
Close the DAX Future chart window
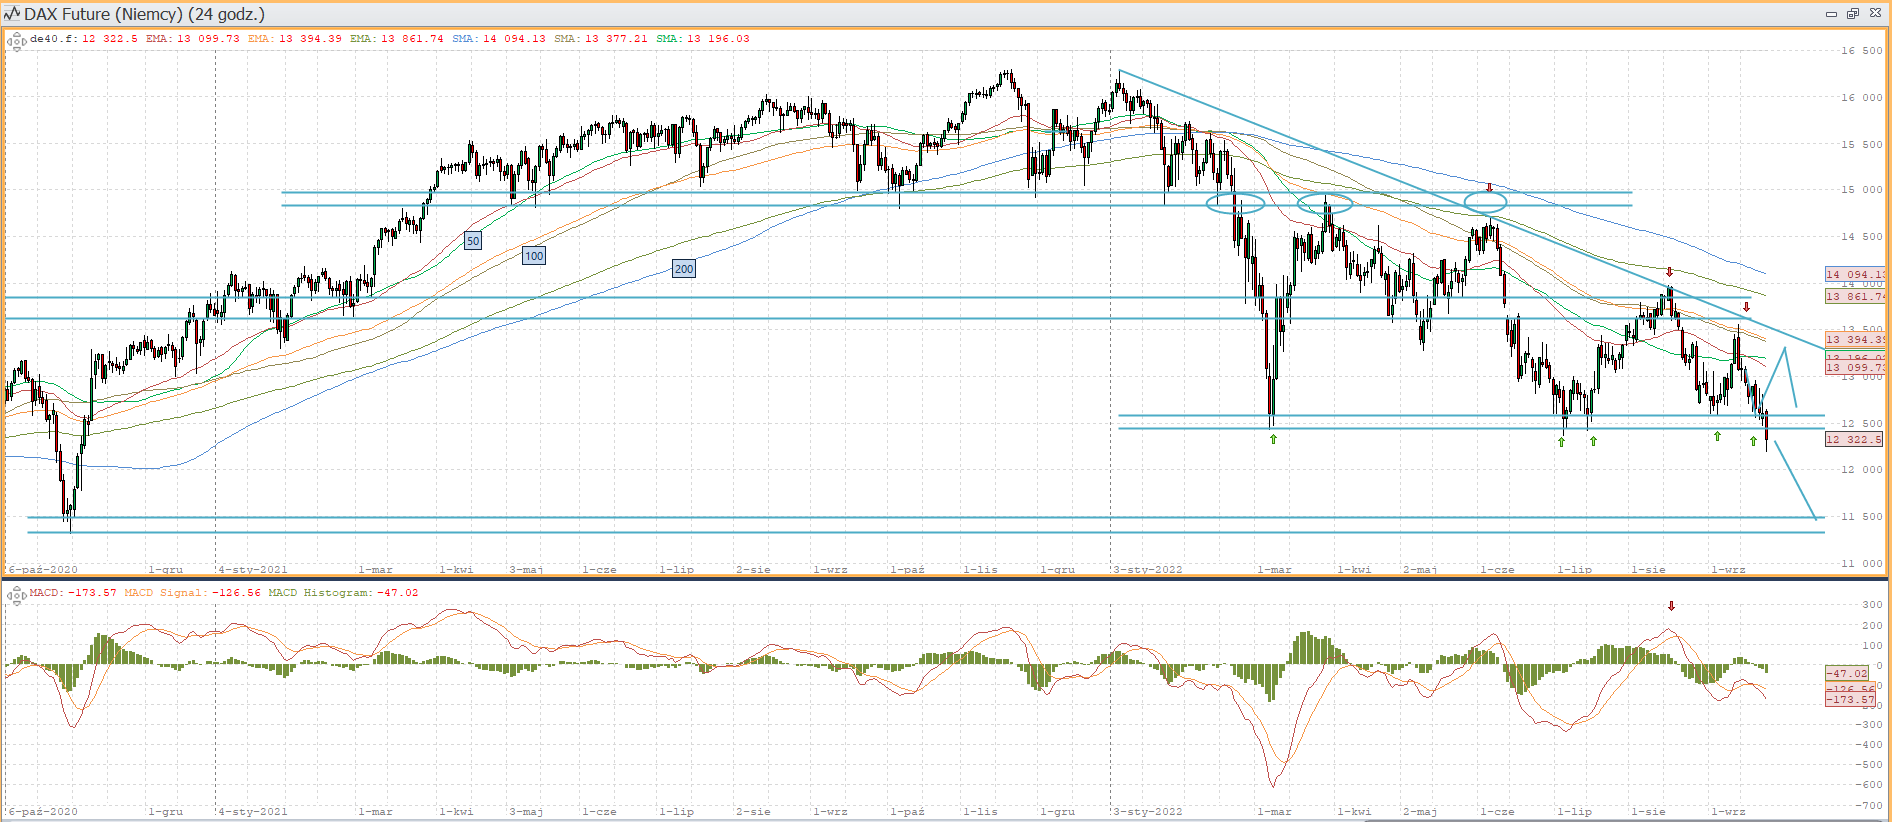[1875, 14]
